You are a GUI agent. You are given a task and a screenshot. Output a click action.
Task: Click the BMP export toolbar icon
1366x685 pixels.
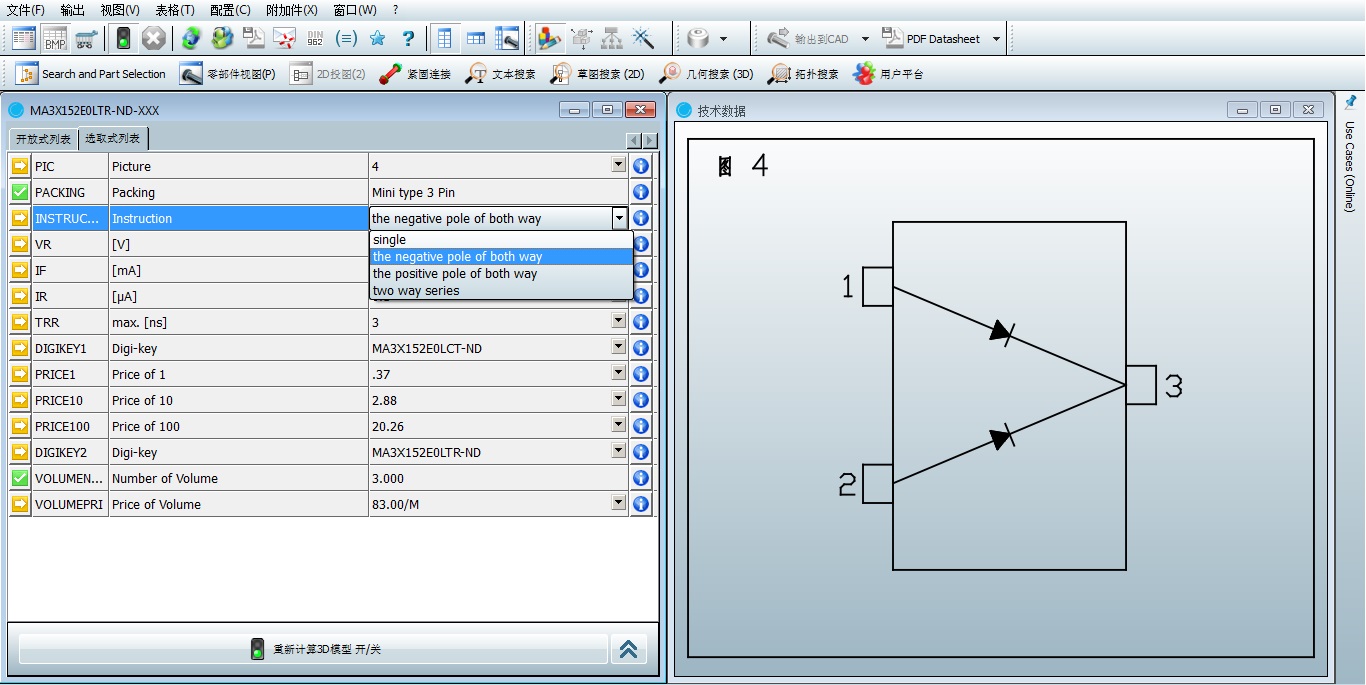pyautogui.click(x=55, y=39)
